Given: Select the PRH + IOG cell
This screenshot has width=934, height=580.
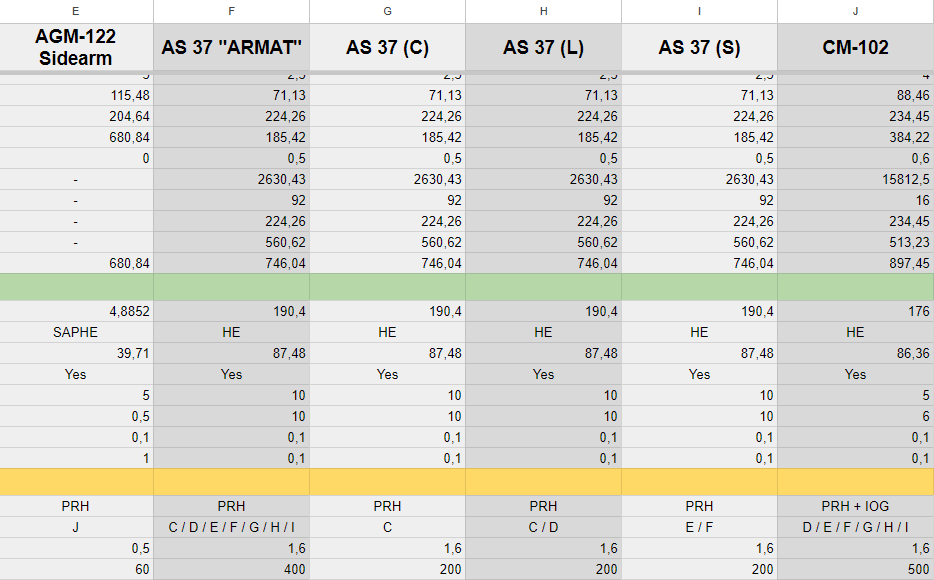Looking at the screenshot, I should click(x=855, y=506).
